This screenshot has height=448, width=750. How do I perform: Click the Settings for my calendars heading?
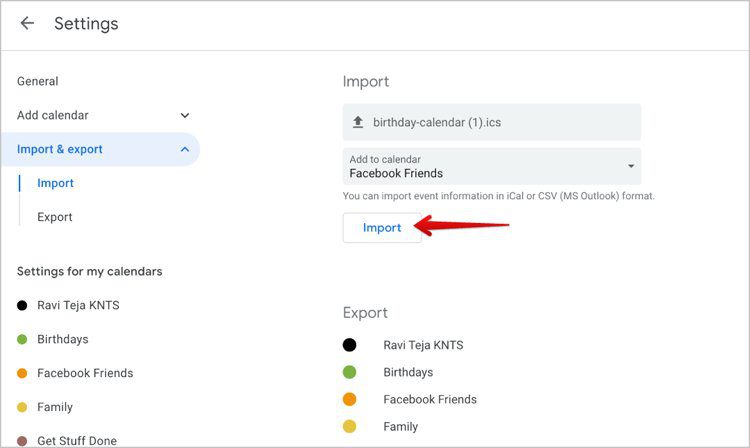[x=89, y=272]
